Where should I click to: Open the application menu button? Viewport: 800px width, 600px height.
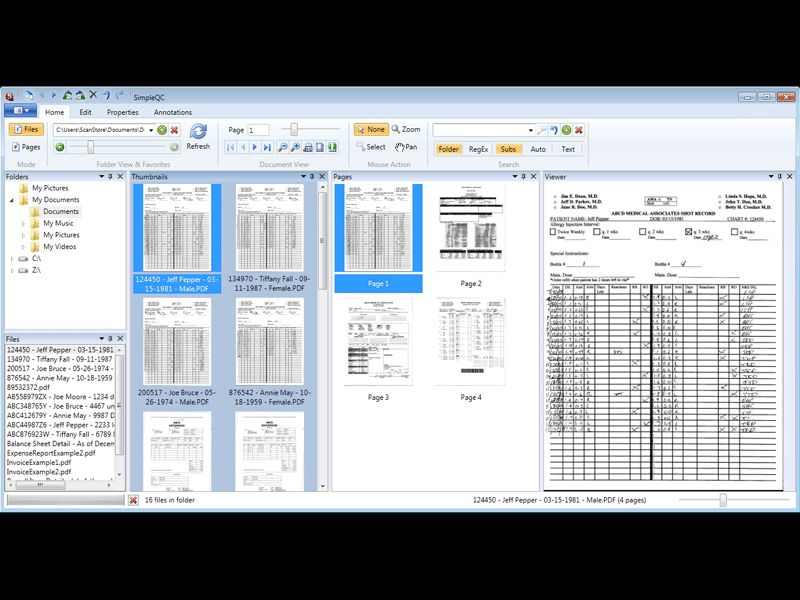pyautogui.click(x=20, y=110)
